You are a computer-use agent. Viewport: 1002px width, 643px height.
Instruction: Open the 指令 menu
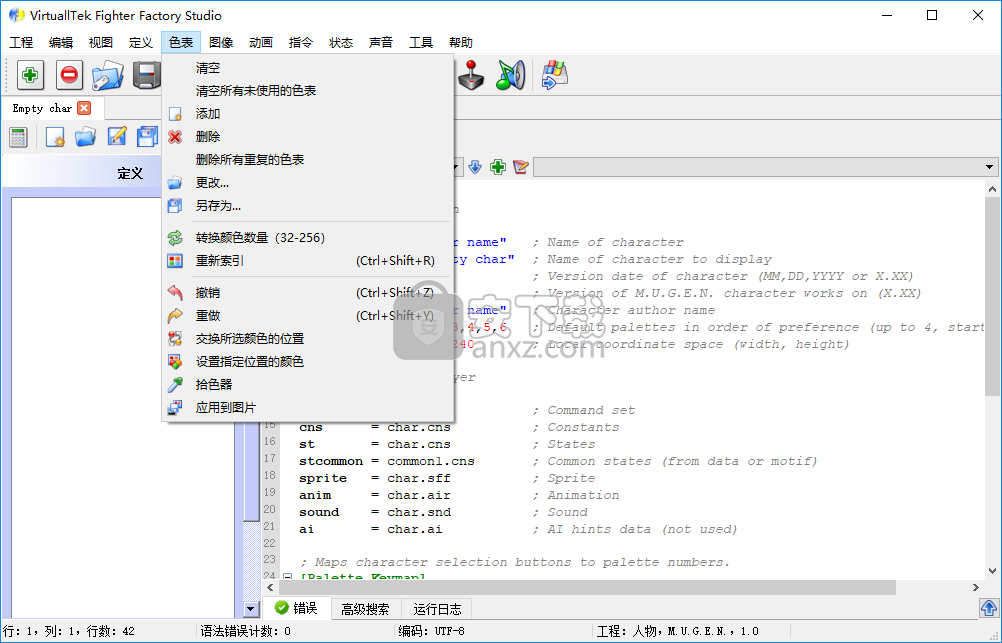(301, 43)
